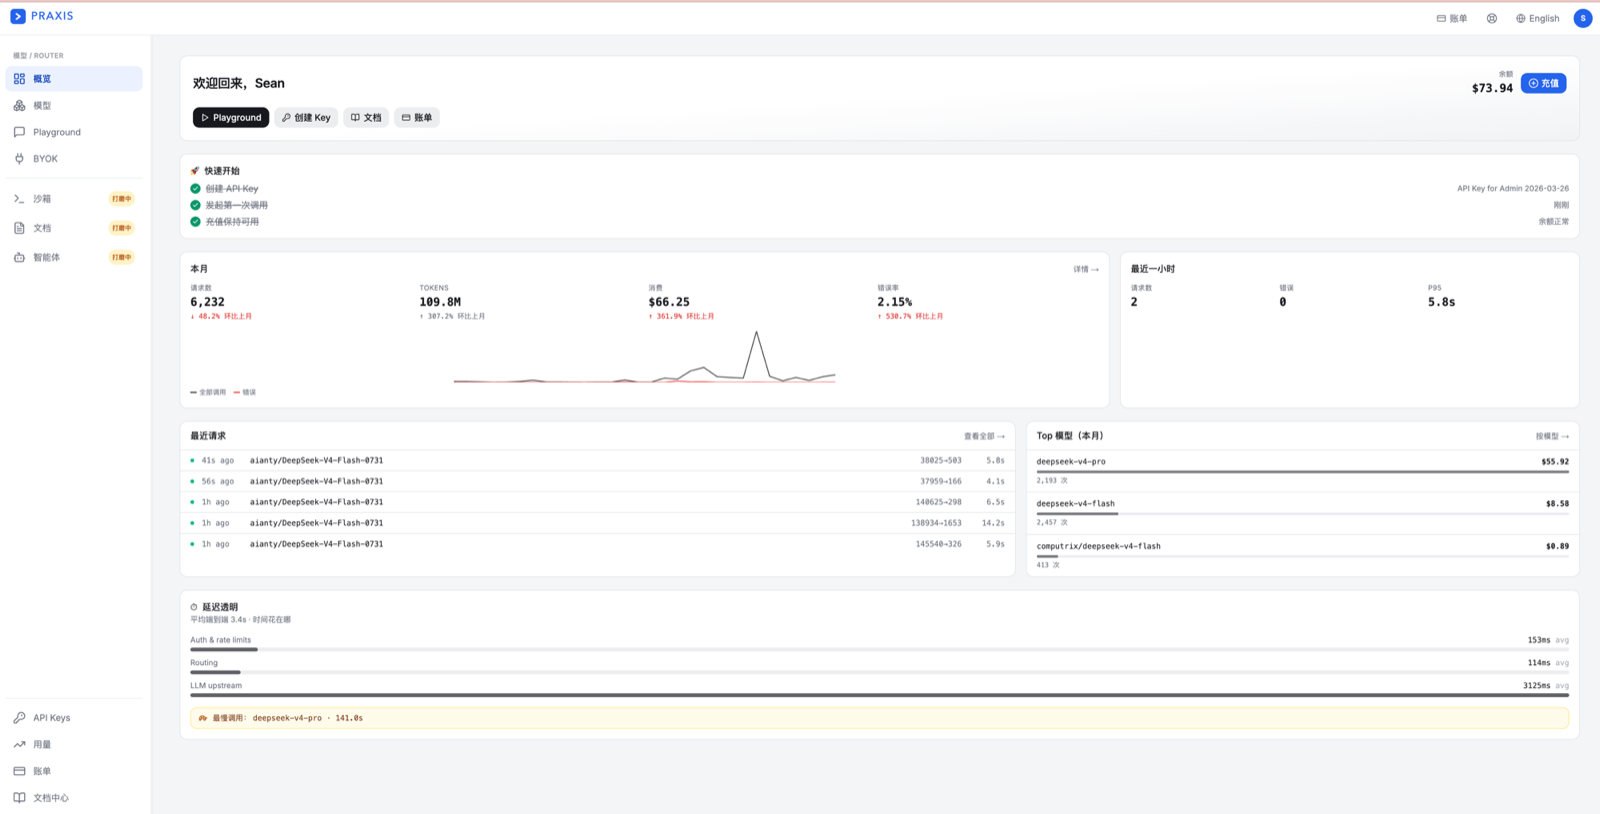Click the $73.94 balance amount
This screenshot has width=1600, height=814.
1492,88
